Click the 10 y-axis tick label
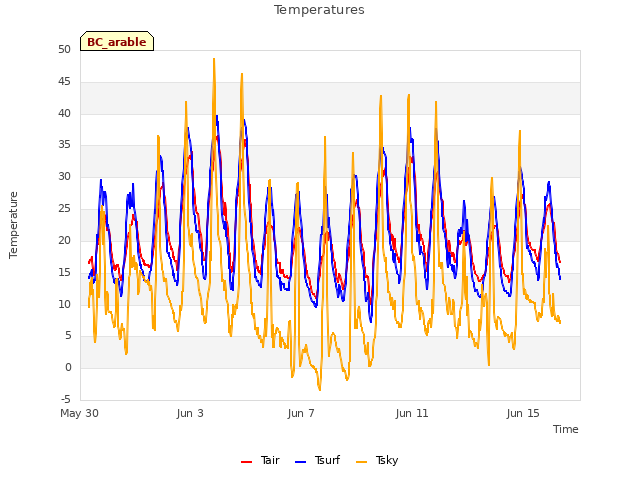The height and width of the screenshot is (480, 640). point(64,304)
